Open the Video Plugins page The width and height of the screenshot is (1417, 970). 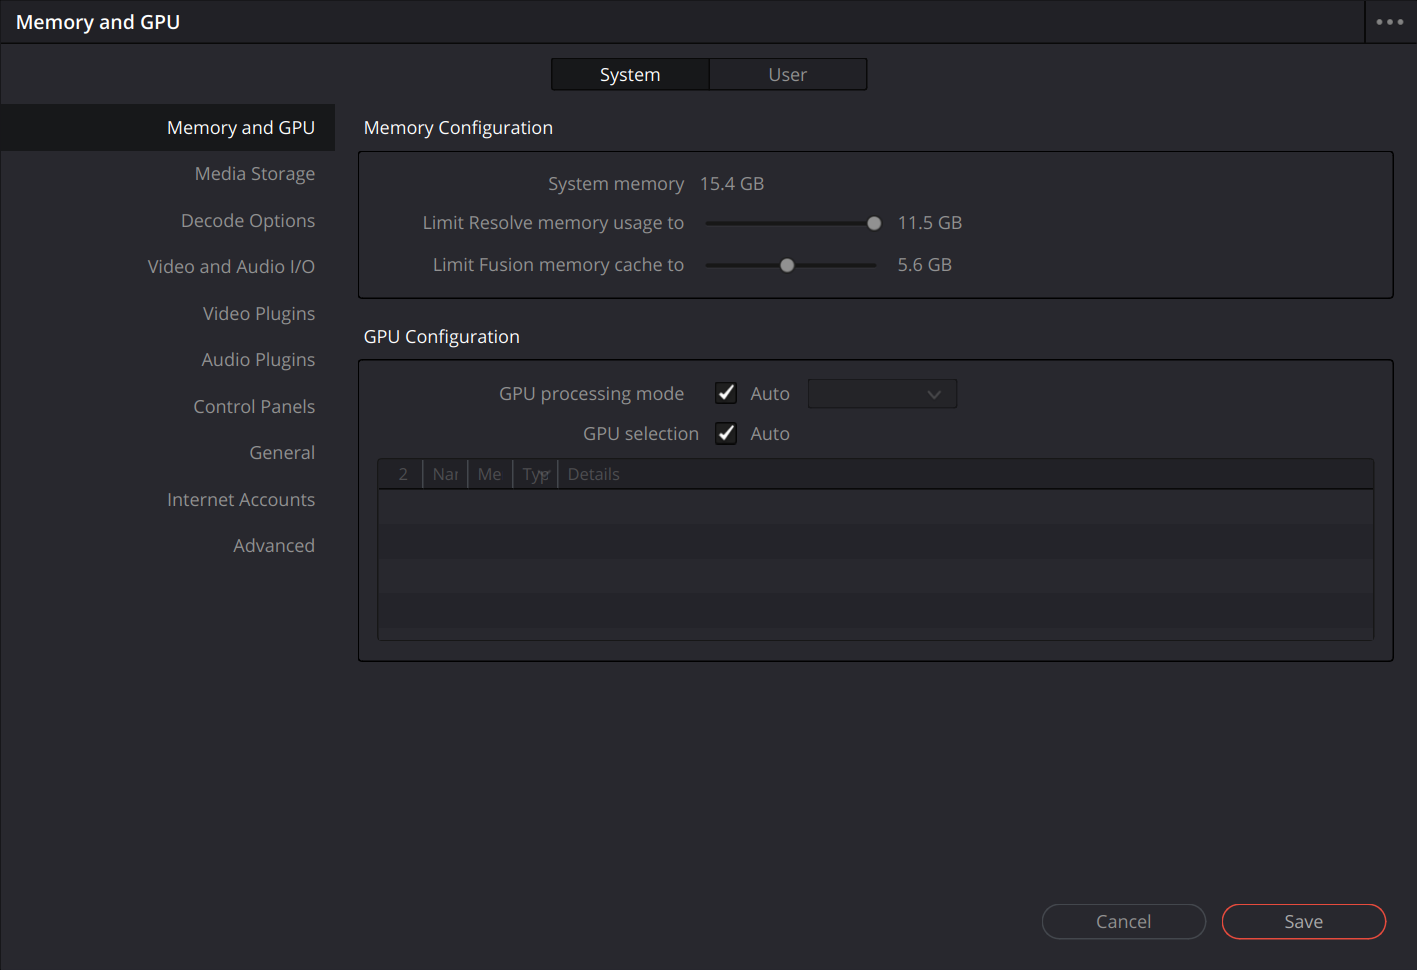258,314
